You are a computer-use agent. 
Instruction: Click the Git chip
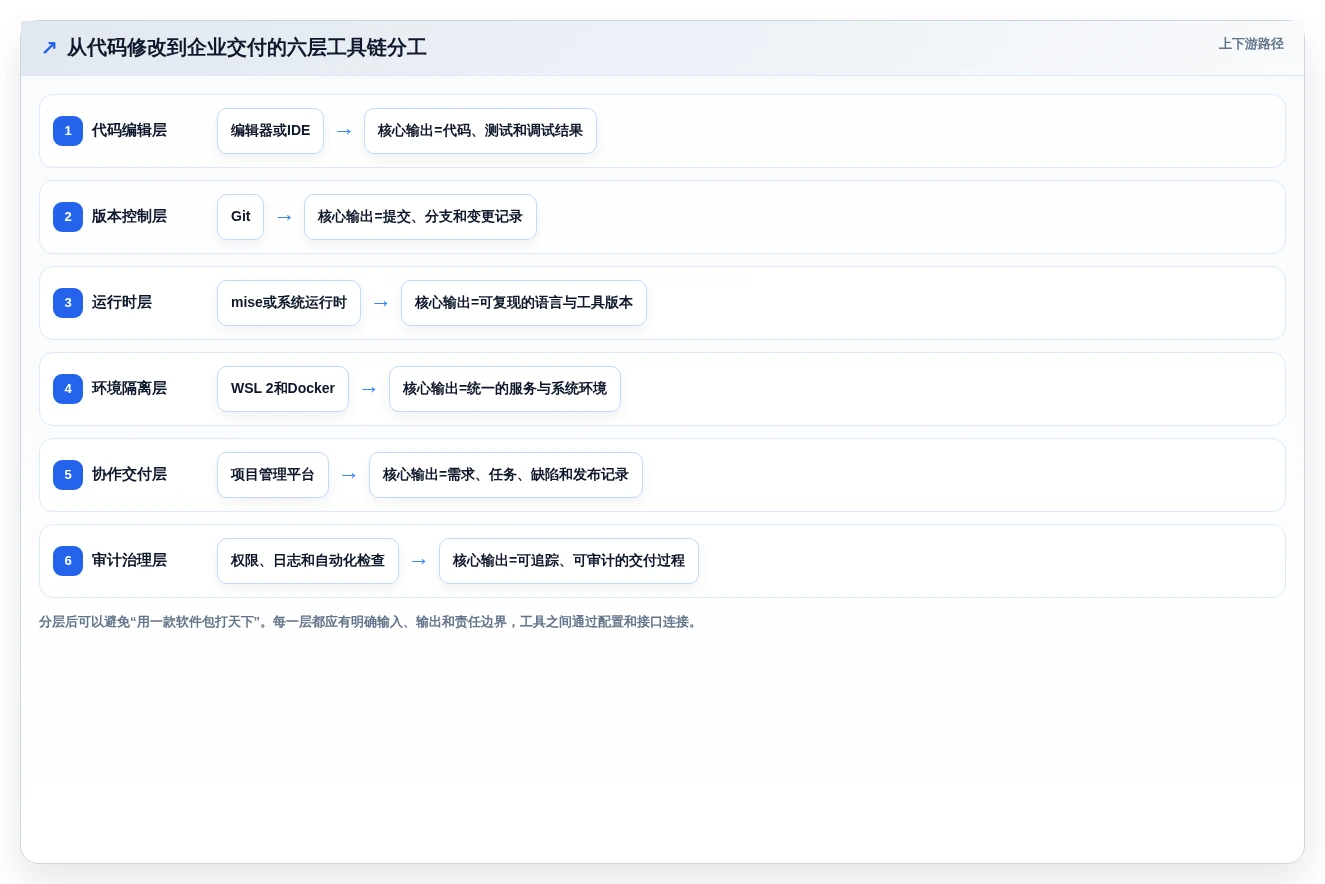point(240,217)
